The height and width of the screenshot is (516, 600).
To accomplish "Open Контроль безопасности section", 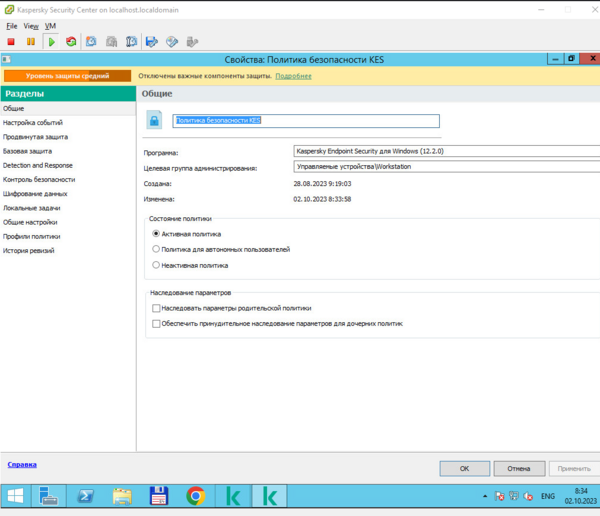I will coord(68,180).
